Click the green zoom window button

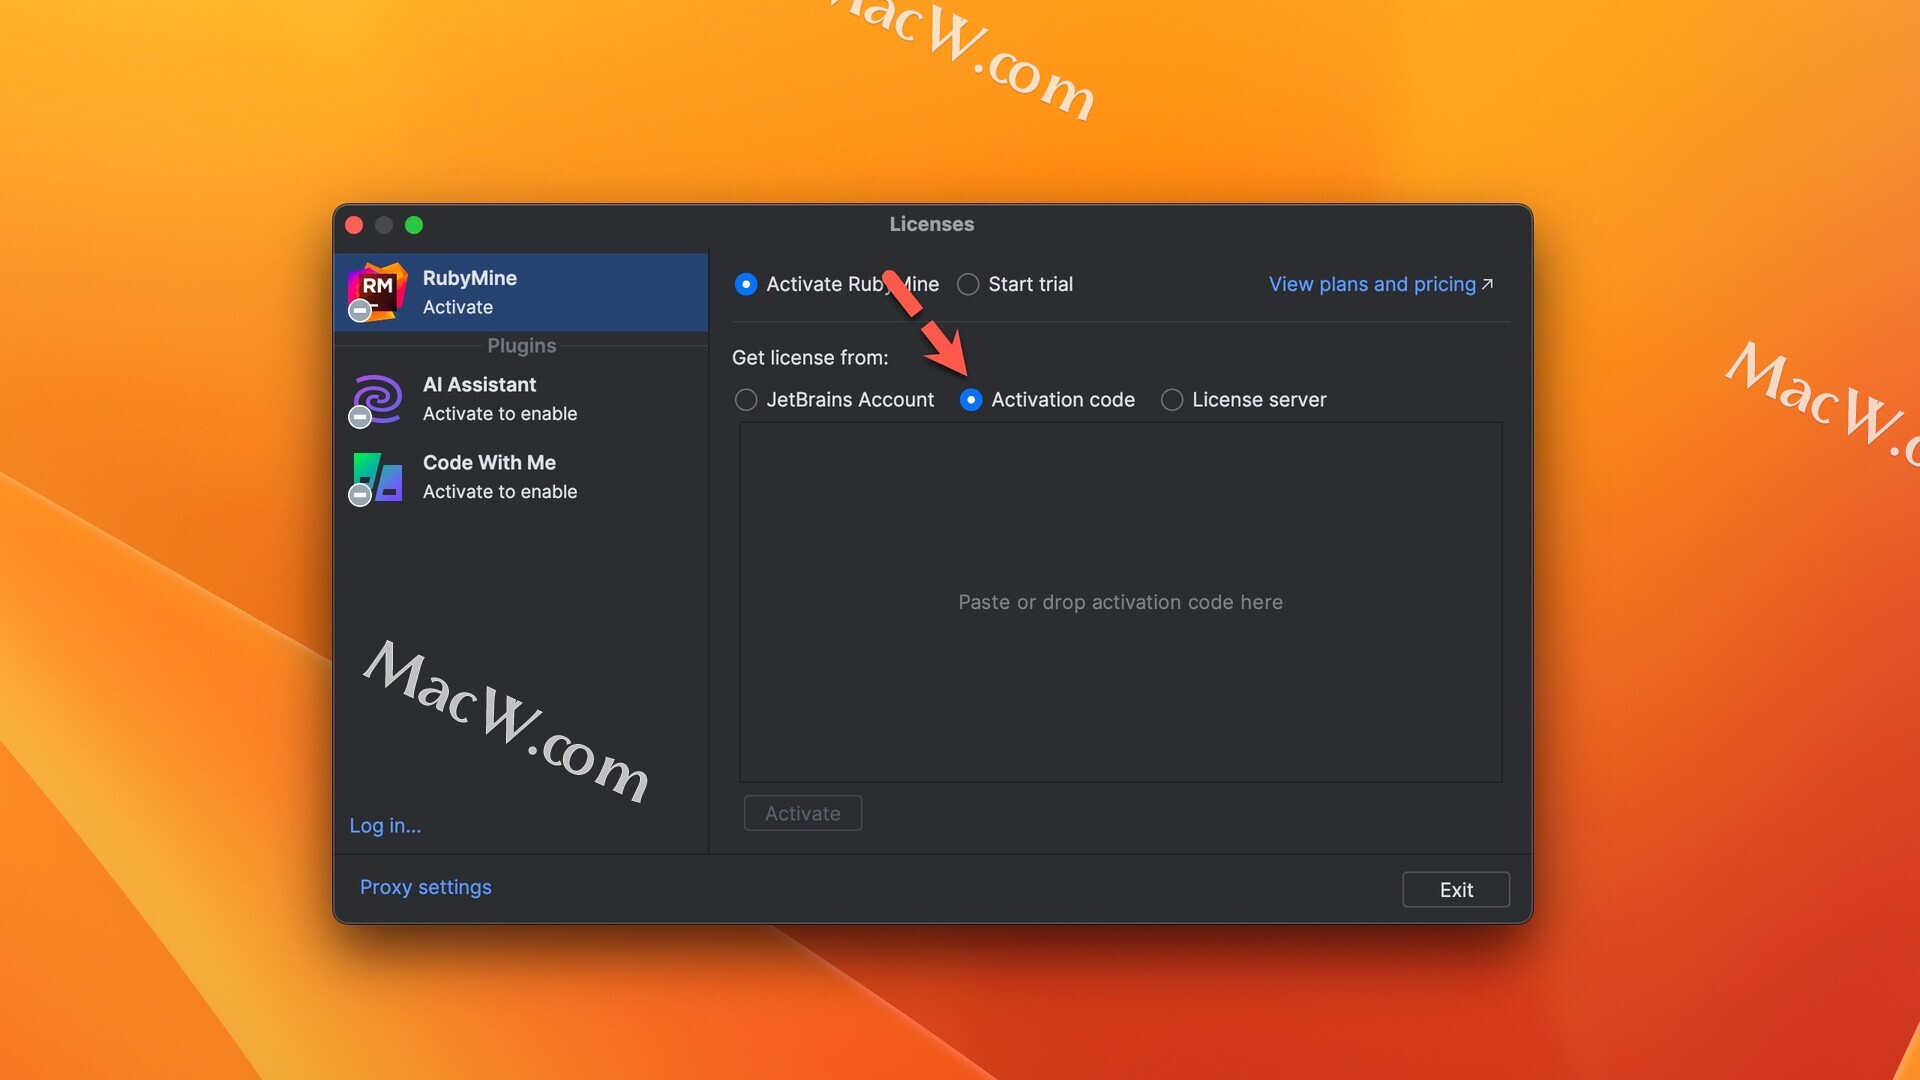pos(414,225)
